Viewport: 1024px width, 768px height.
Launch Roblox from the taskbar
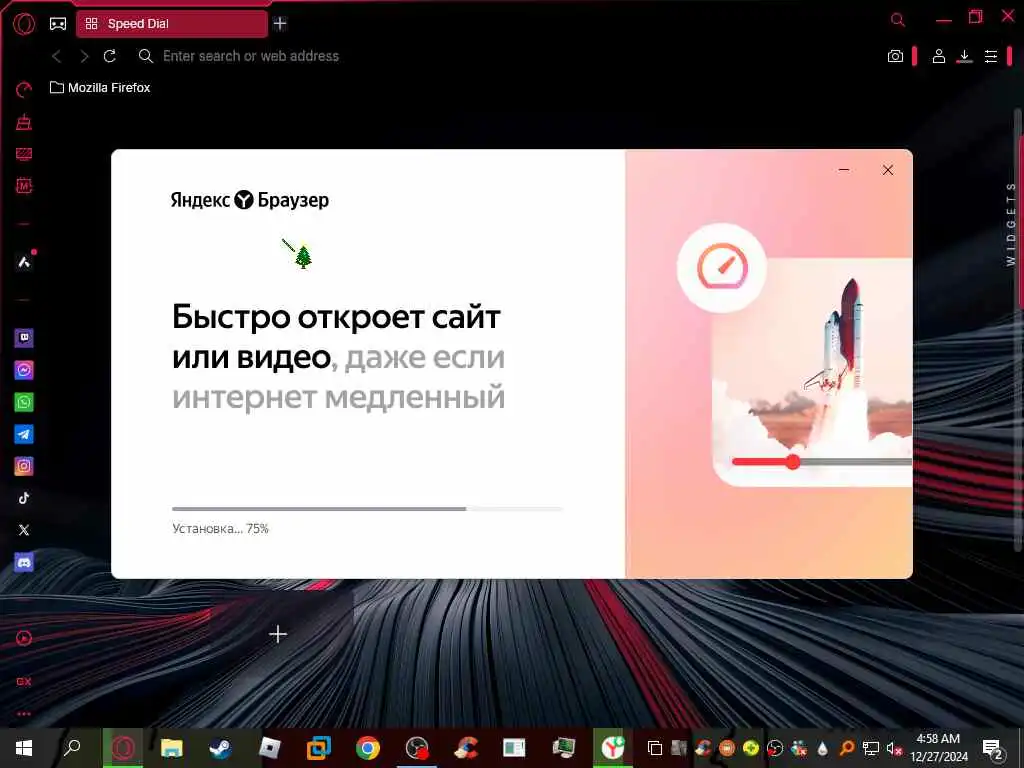pyautogui.click(x=269, y=748)
